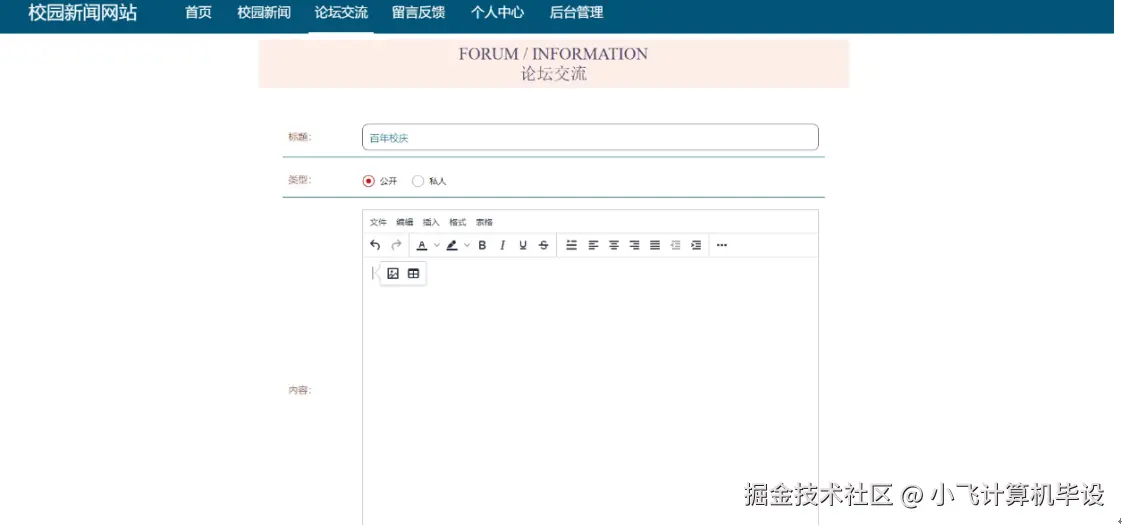The width and height of the screenshot is (1122, 526).
Task: Justify text alignment
Action: 655,245
